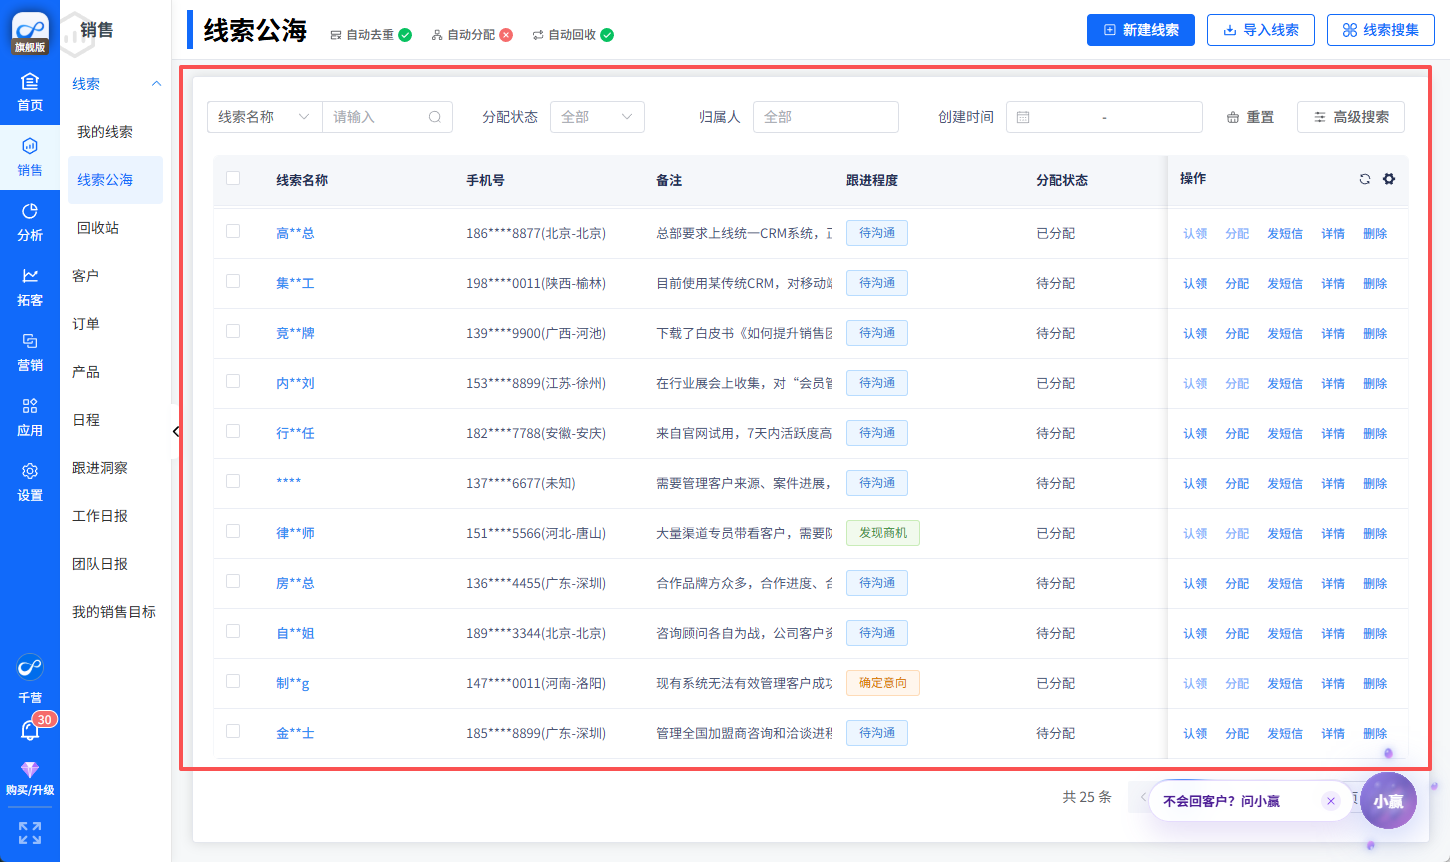Open 回收站 in the side menu
This screenshot has height=862, width=1450.
[98, 228]
